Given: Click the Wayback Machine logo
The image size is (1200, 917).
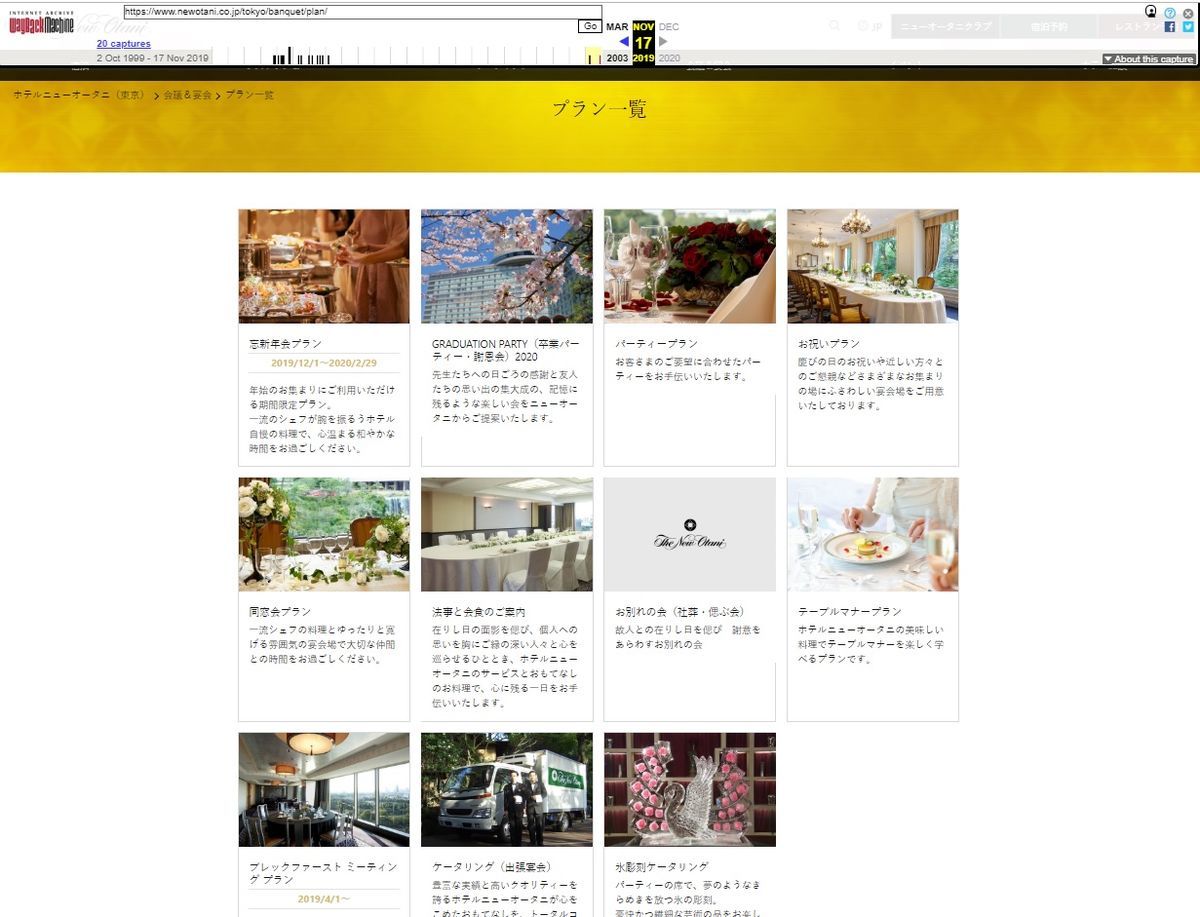Looking at the screenshot, I should 41,22.
